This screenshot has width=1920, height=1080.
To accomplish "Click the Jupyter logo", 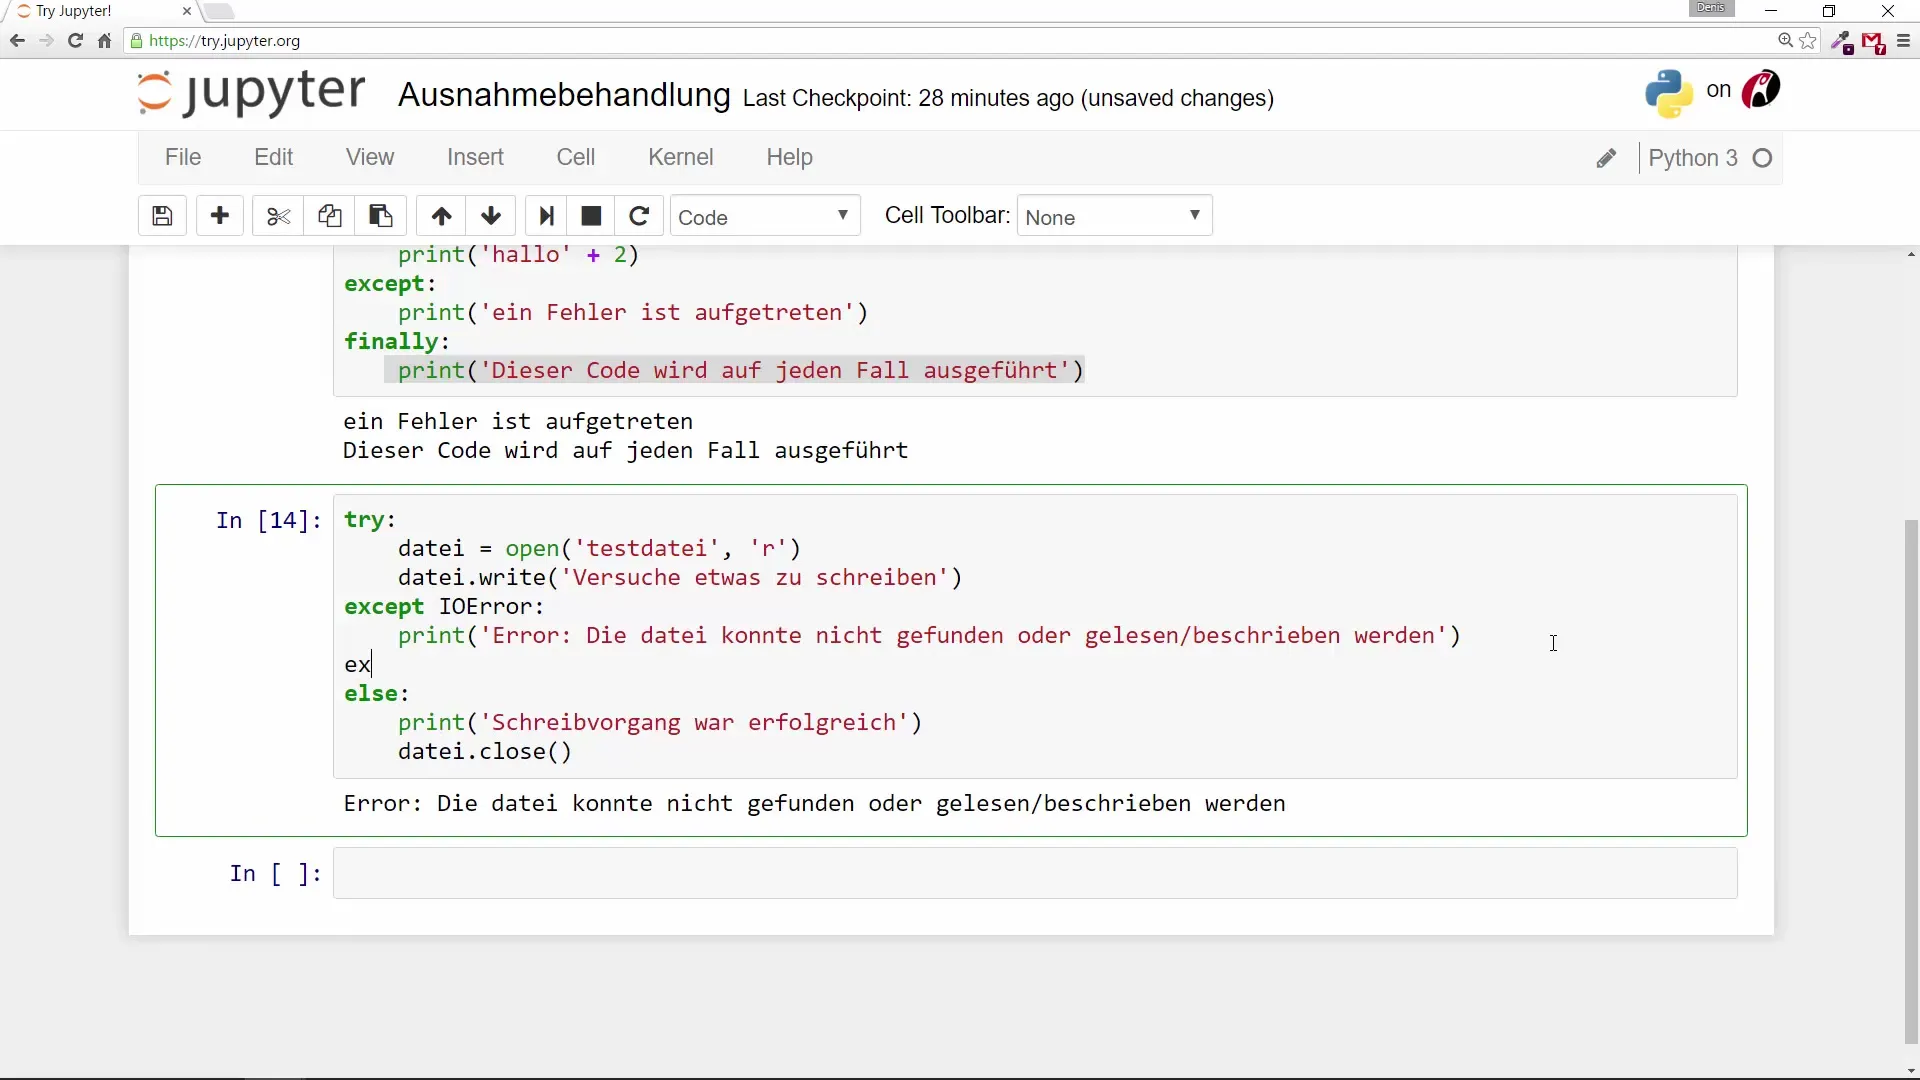I will click(x=251, y=93).
